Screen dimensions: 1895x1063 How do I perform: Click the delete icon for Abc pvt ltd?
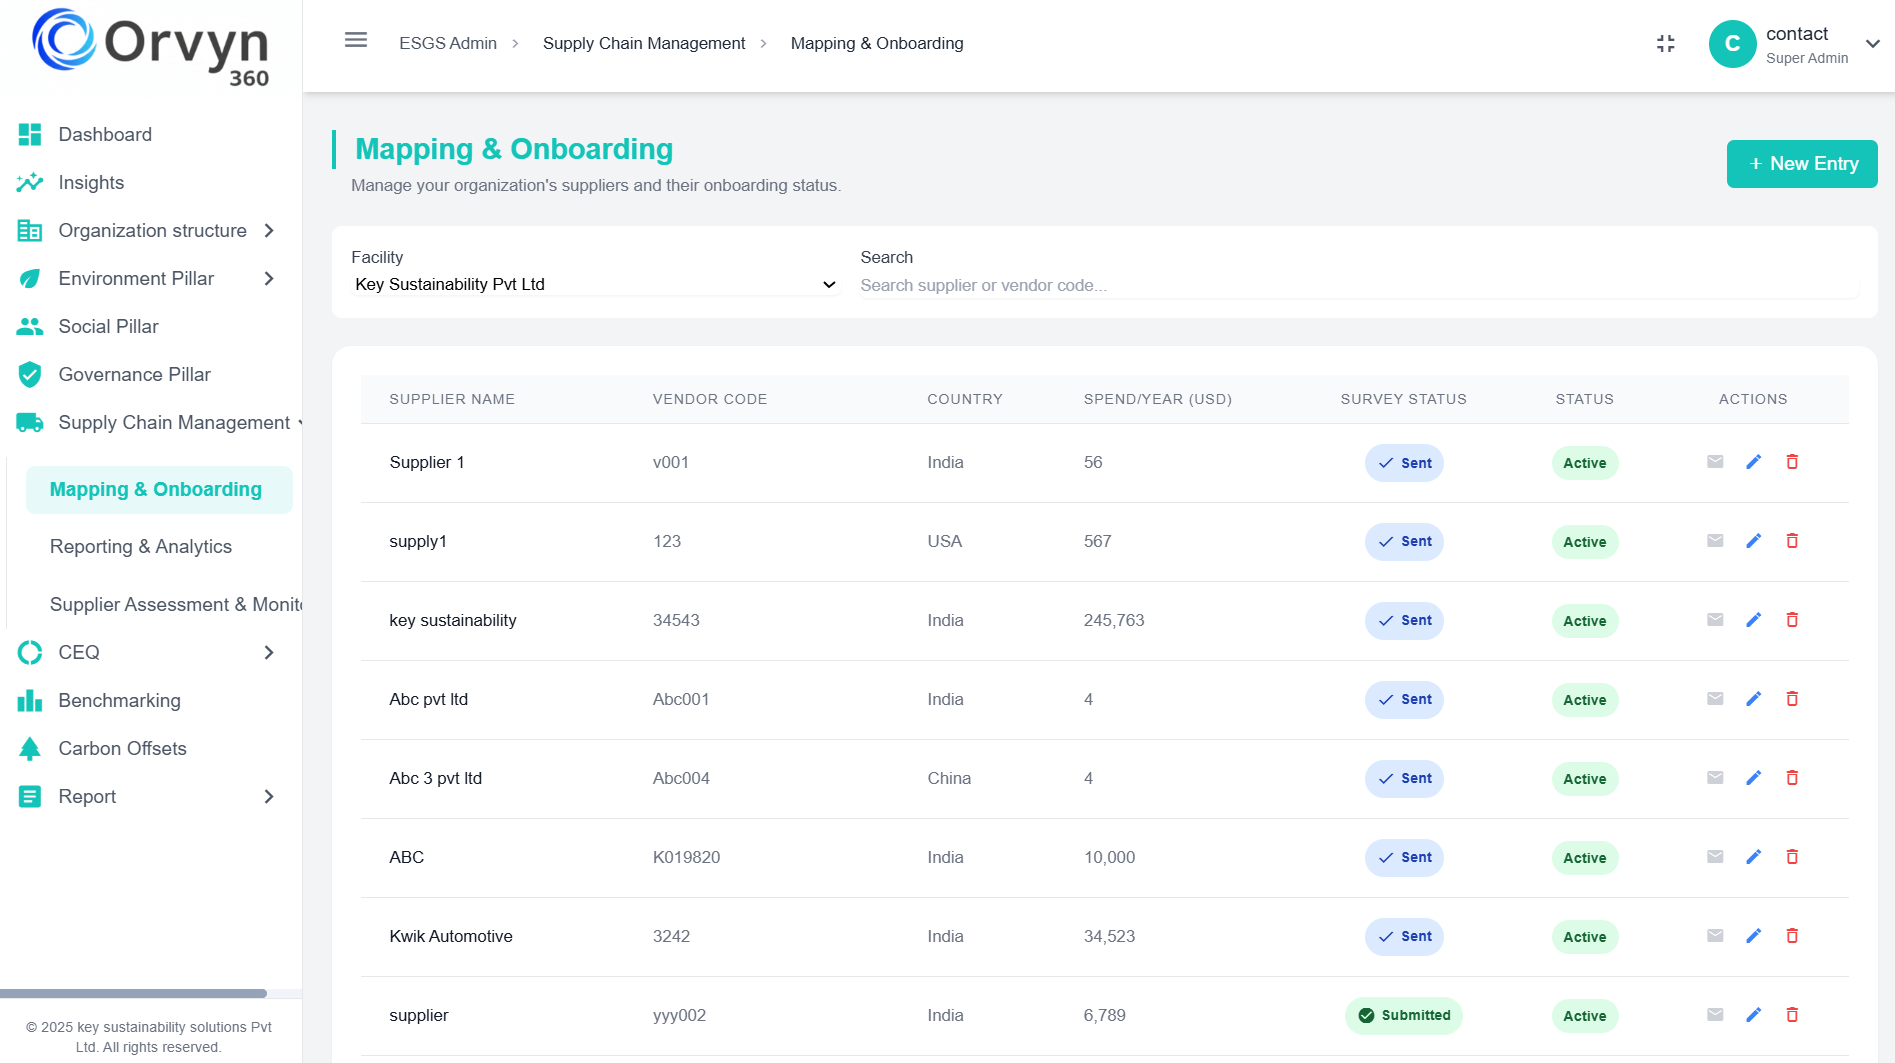click(1791, 698)
